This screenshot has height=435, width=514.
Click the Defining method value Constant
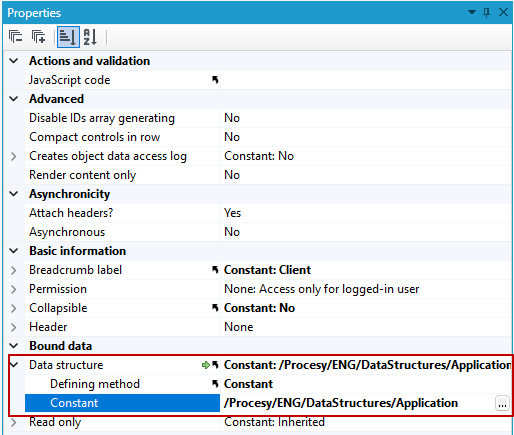(x=248, y=384)
